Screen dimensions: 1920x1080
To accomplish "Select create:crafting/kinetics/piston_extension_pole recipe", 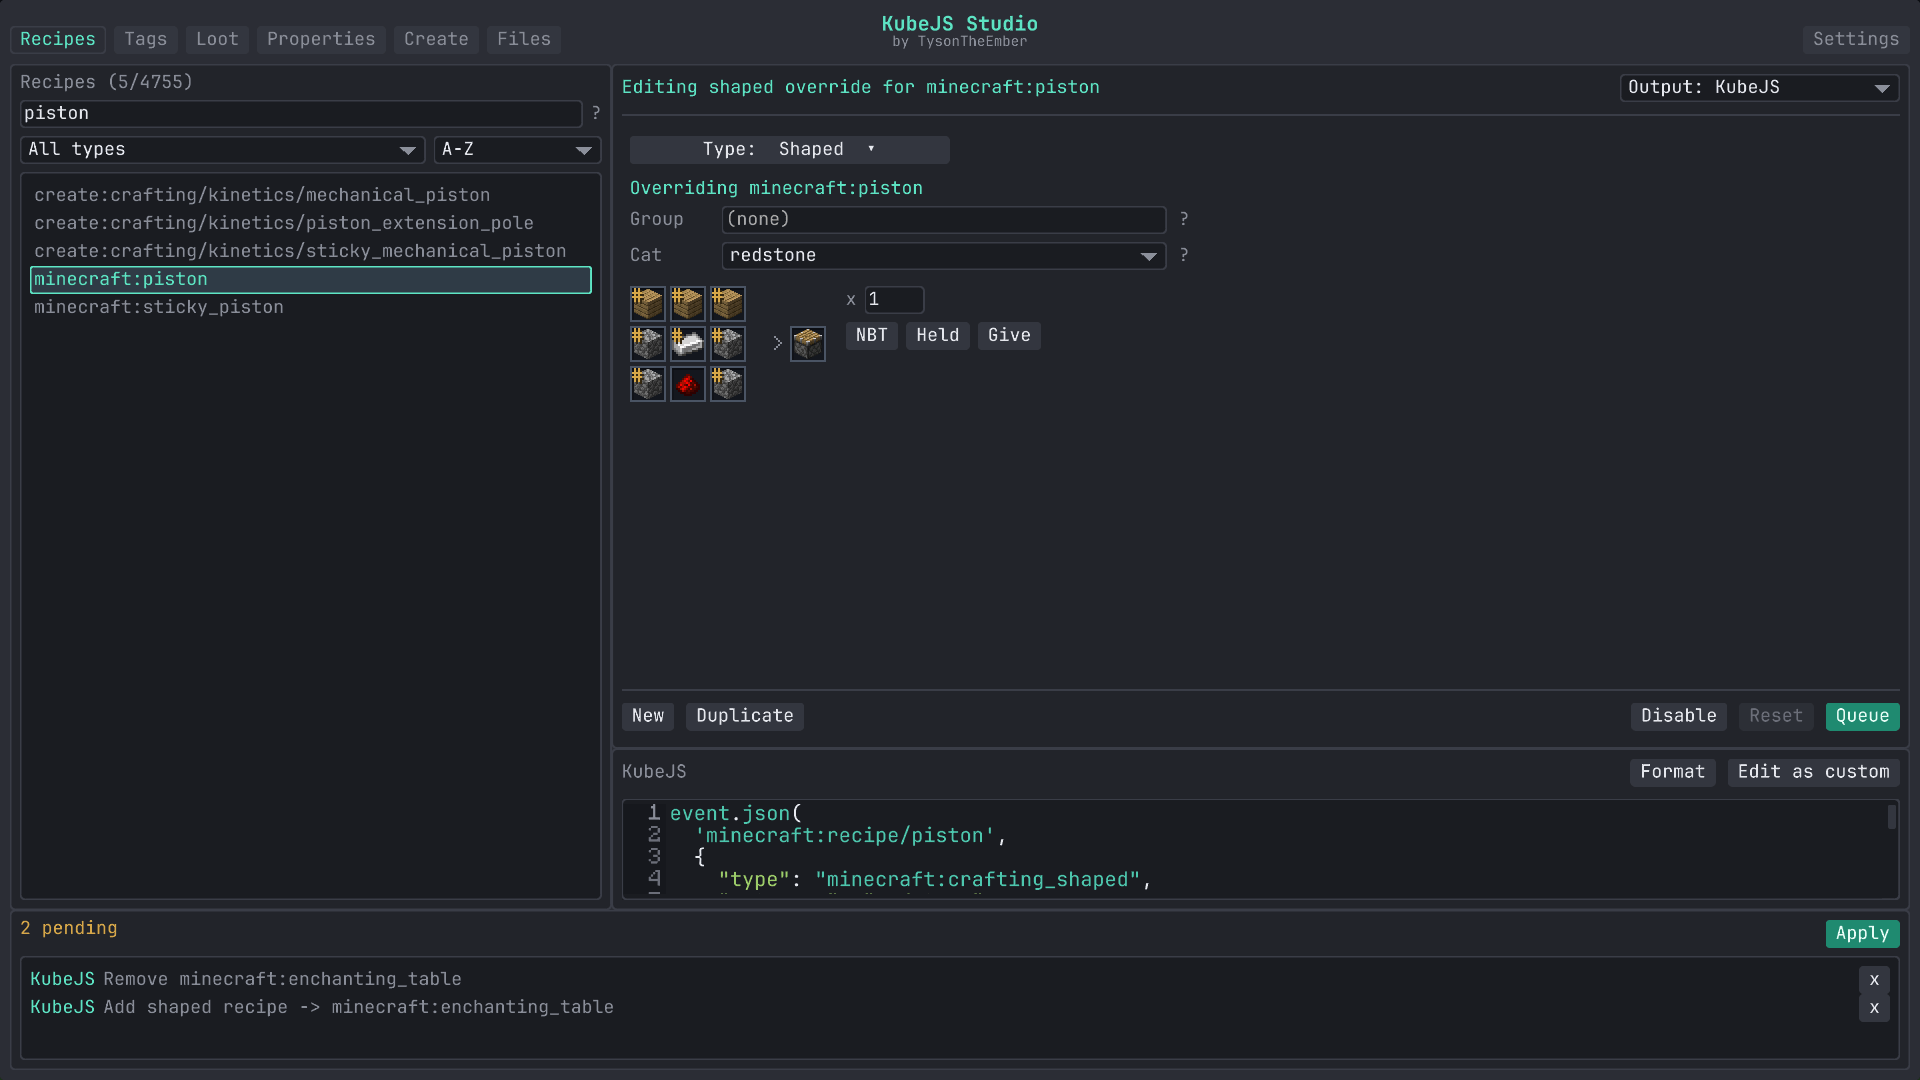I will point(311,223).
